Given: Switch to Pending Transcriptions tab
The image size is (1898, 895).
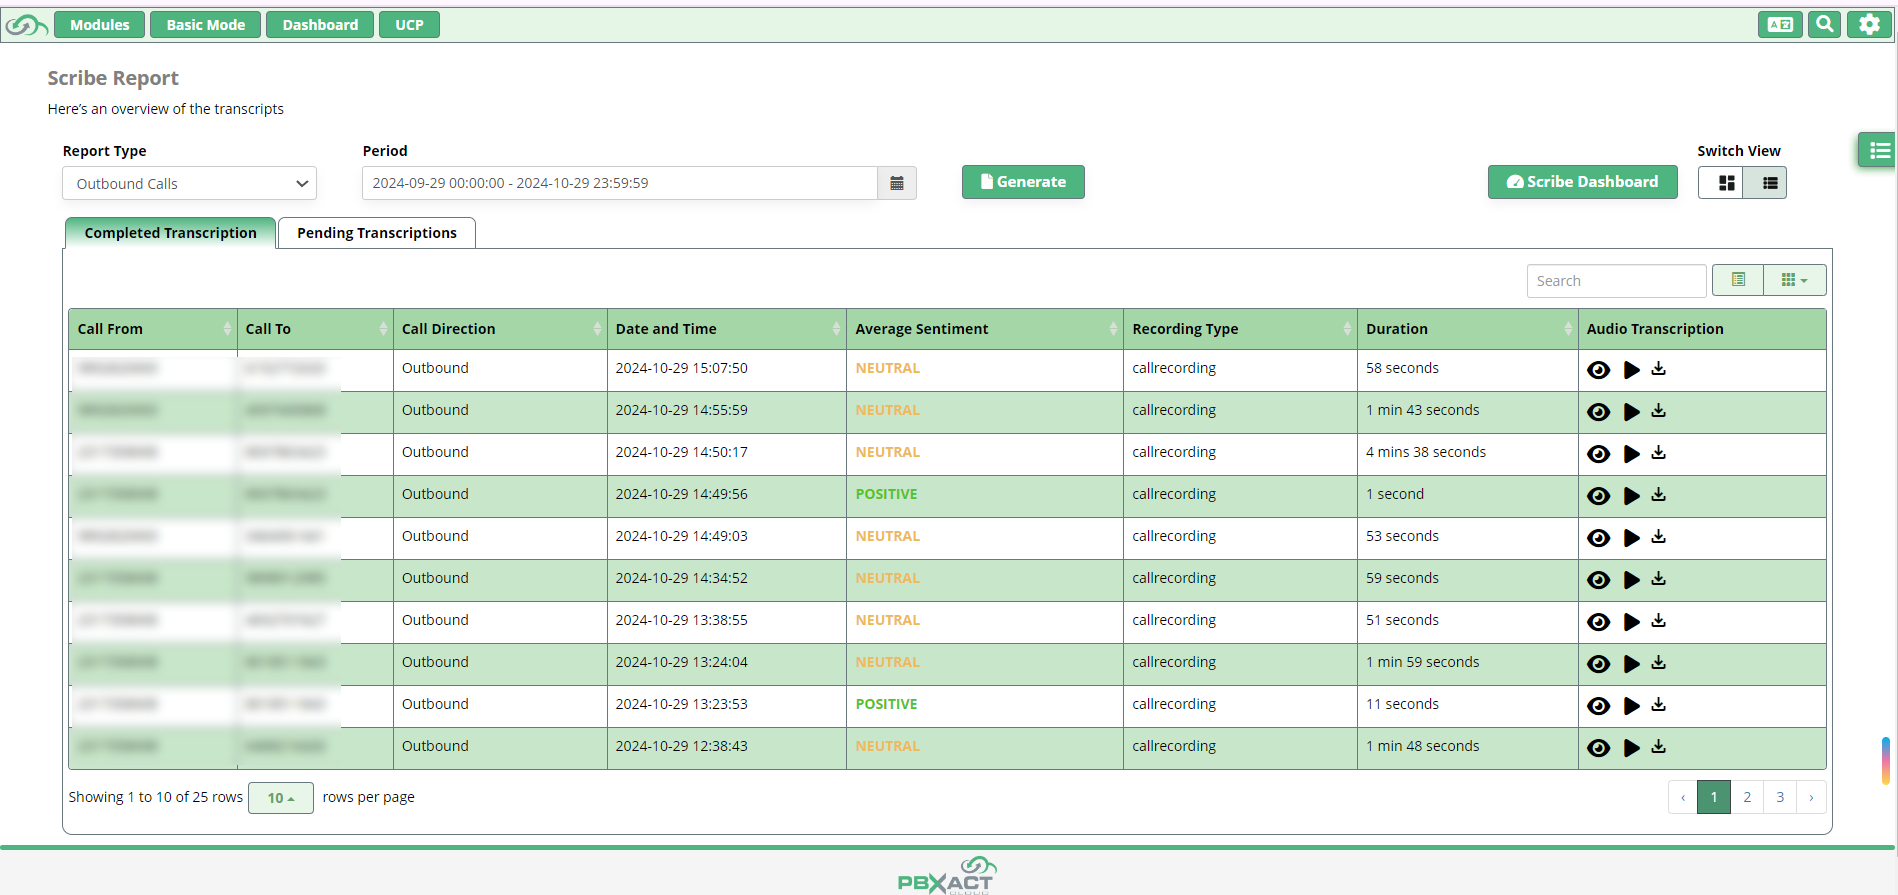Looking at the screenshot, I should tap(376, 233).
